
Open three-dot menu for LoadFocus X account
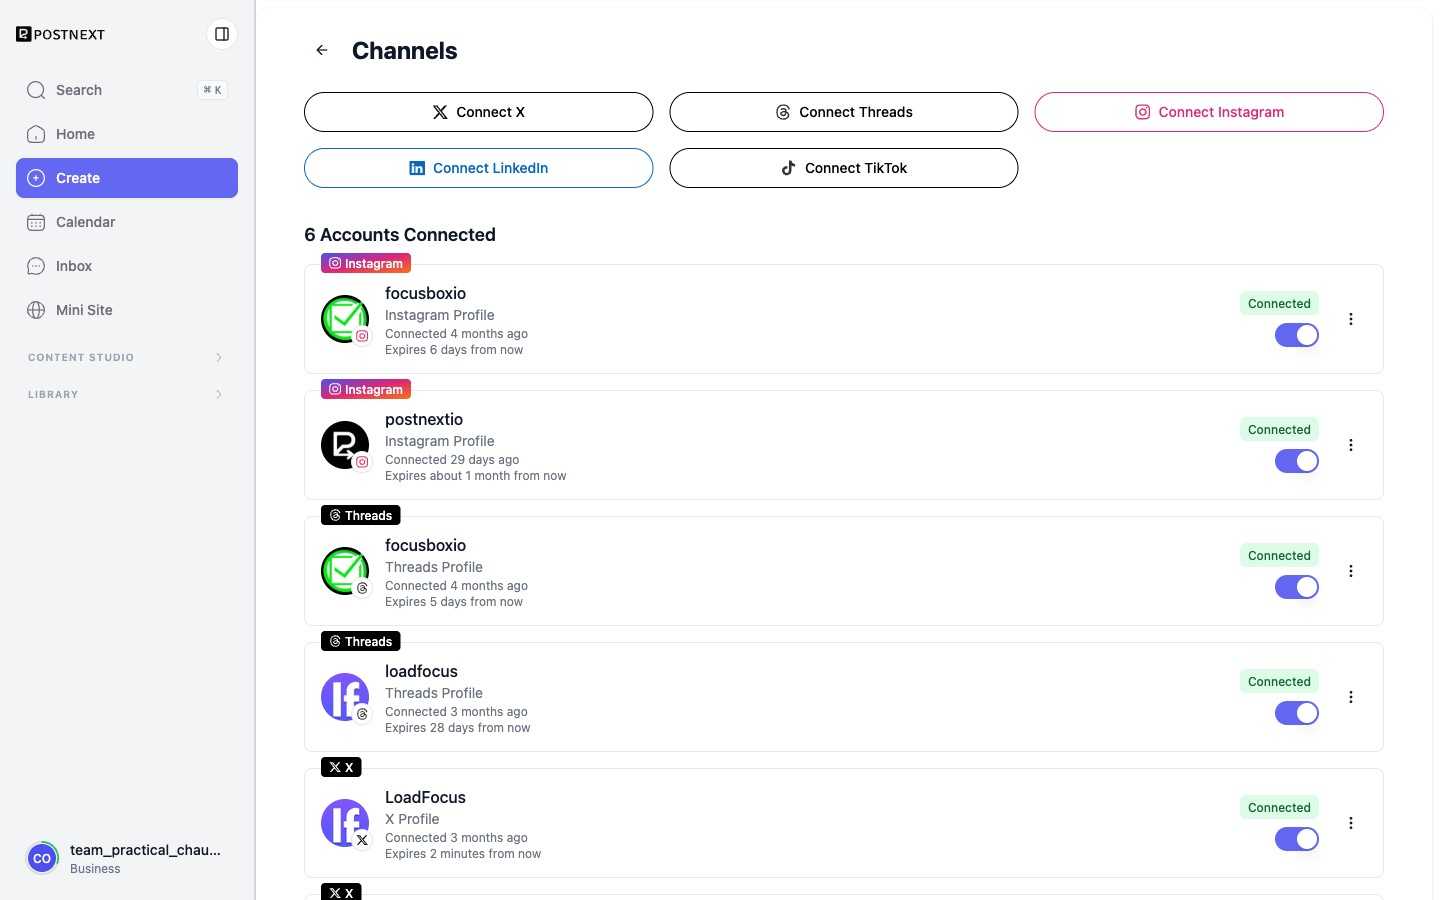pyautogui.click(x=1351, y=823)
